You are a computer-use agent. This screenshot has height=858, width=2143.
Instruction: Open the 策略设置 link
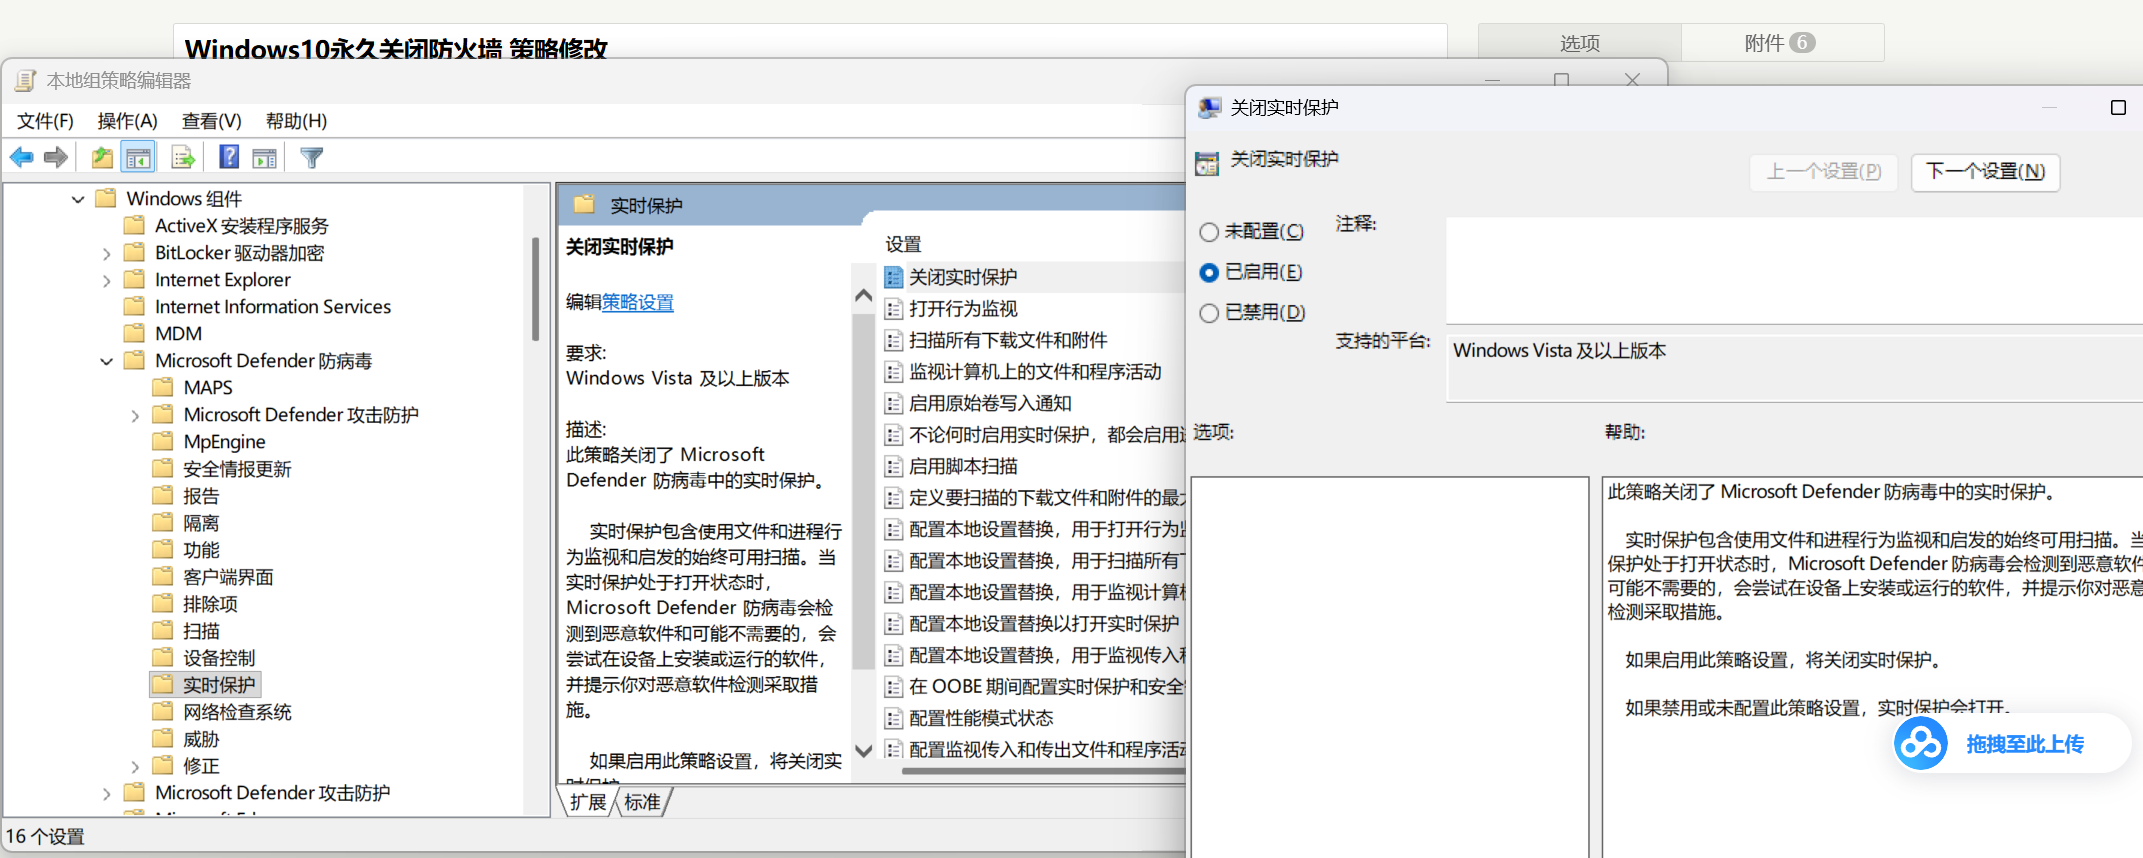point(638,302)
